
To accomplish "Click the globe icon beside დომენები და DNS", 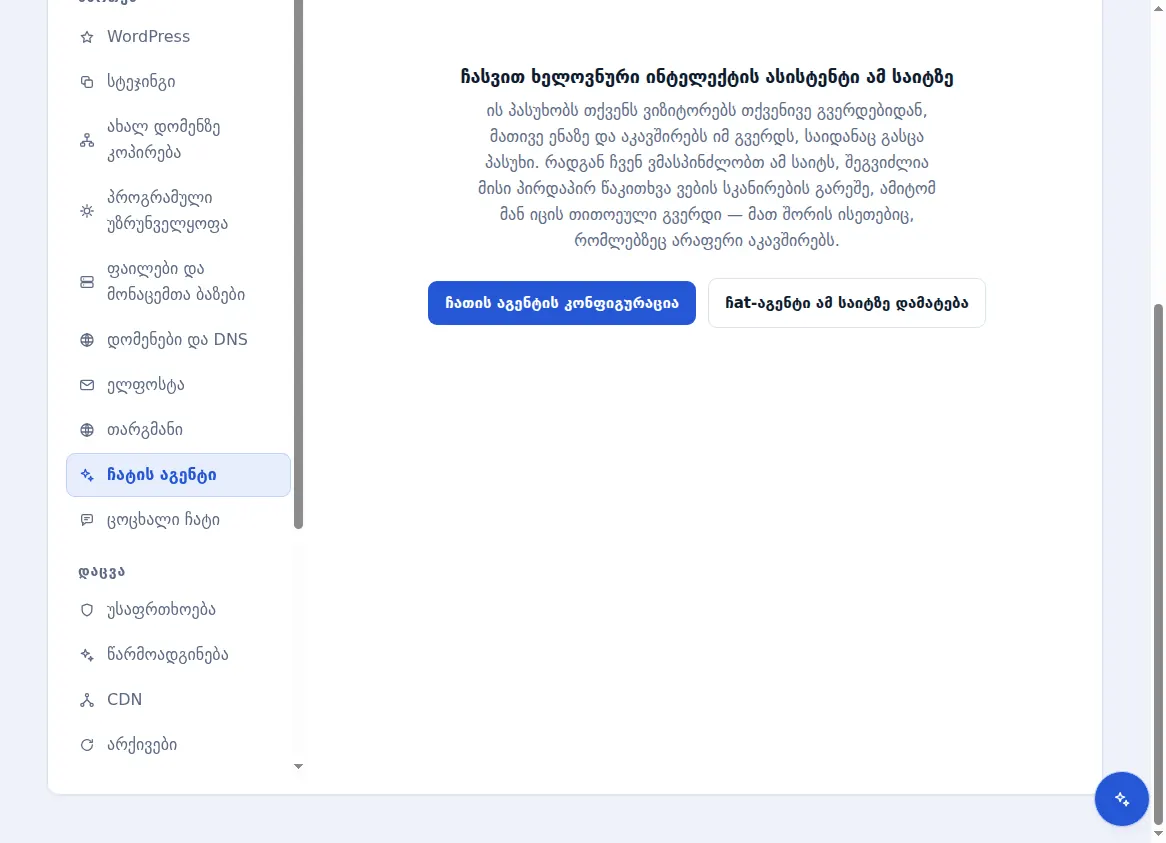I will click(87, 340).
